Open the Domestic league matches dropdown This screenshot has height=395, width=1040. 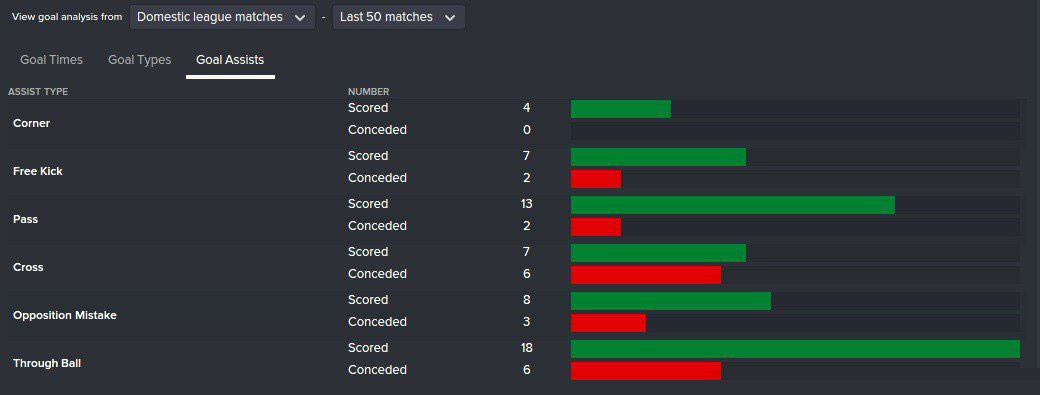tap(222, 17)
